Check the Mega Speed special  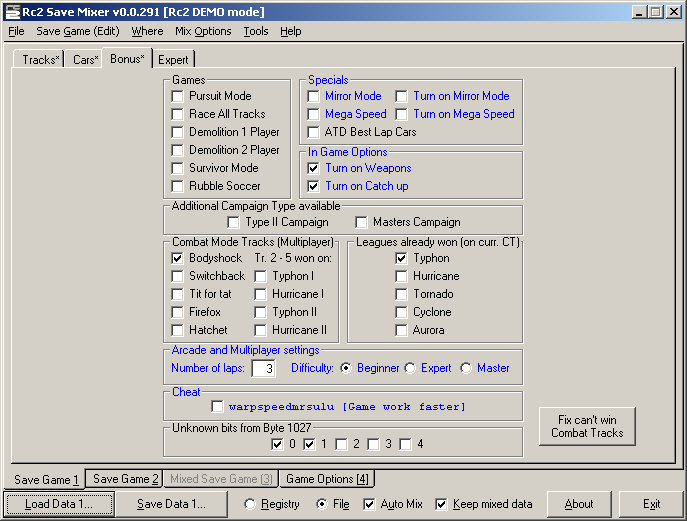pos(313,114)
